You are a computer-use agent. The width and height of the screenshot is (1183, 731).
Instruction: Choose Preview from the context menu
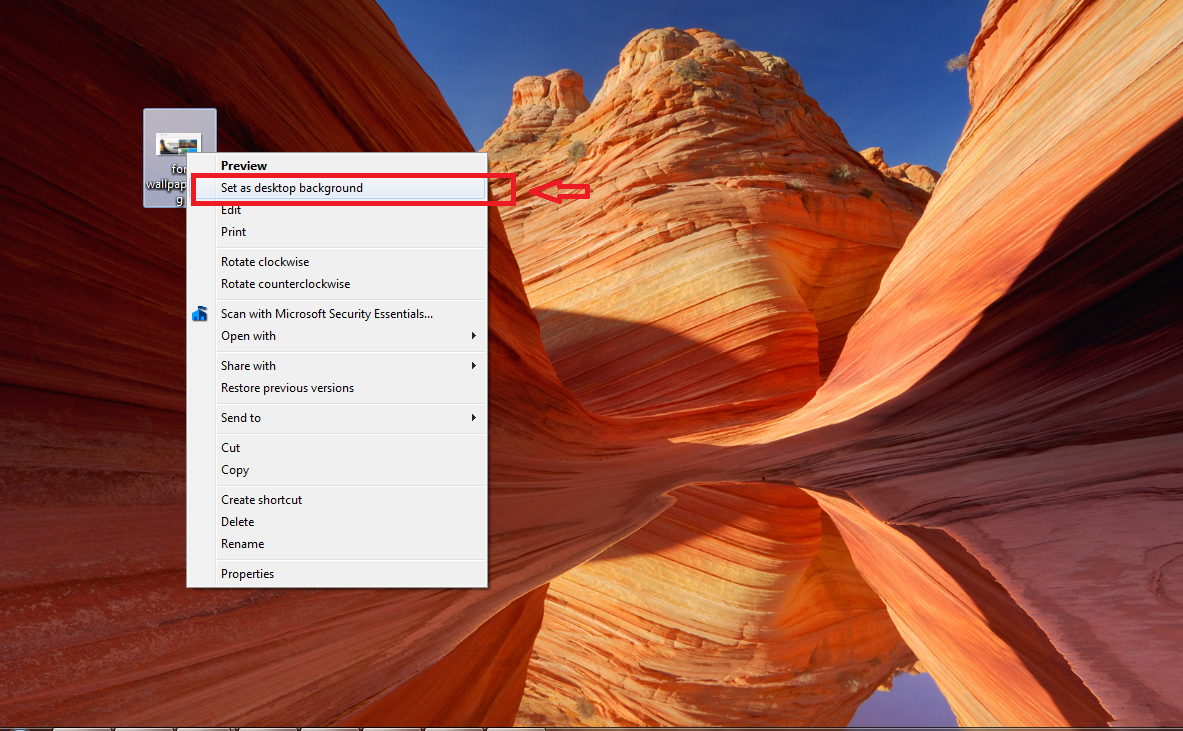point(244,166)
